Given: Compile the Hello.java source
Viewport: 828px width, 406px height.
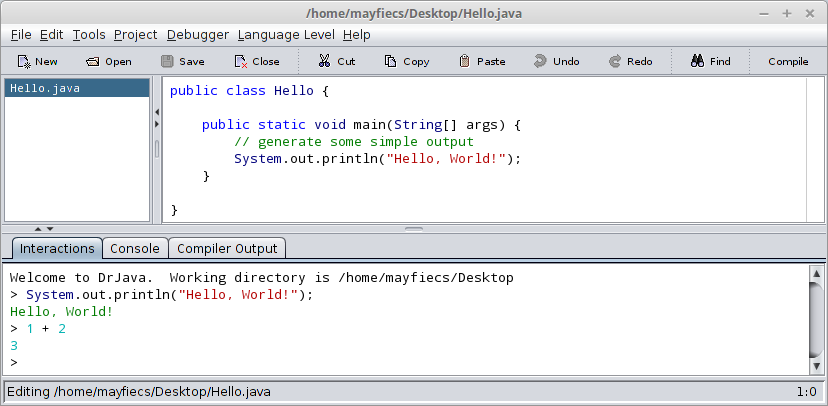Looking at the screenshot, I should [x=788, y=62].
